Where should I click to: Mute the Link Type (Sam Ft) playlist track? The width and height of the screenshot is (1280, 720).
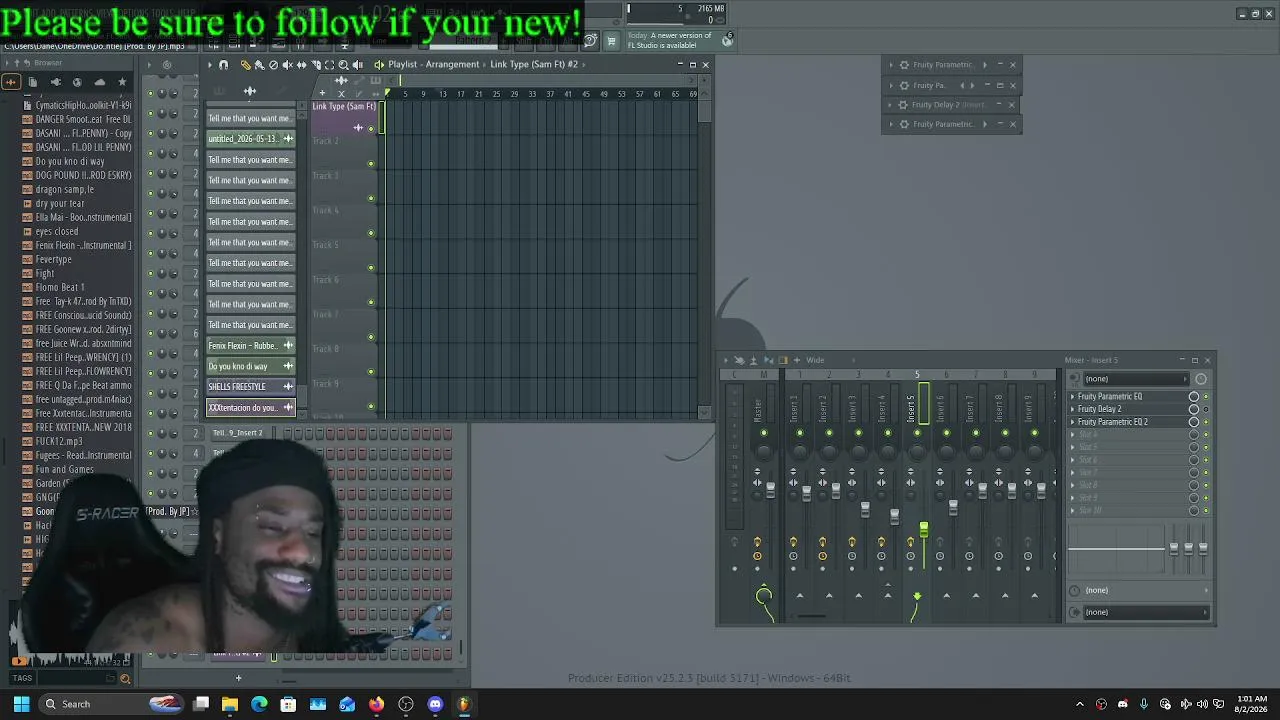(x=371, y=128)
